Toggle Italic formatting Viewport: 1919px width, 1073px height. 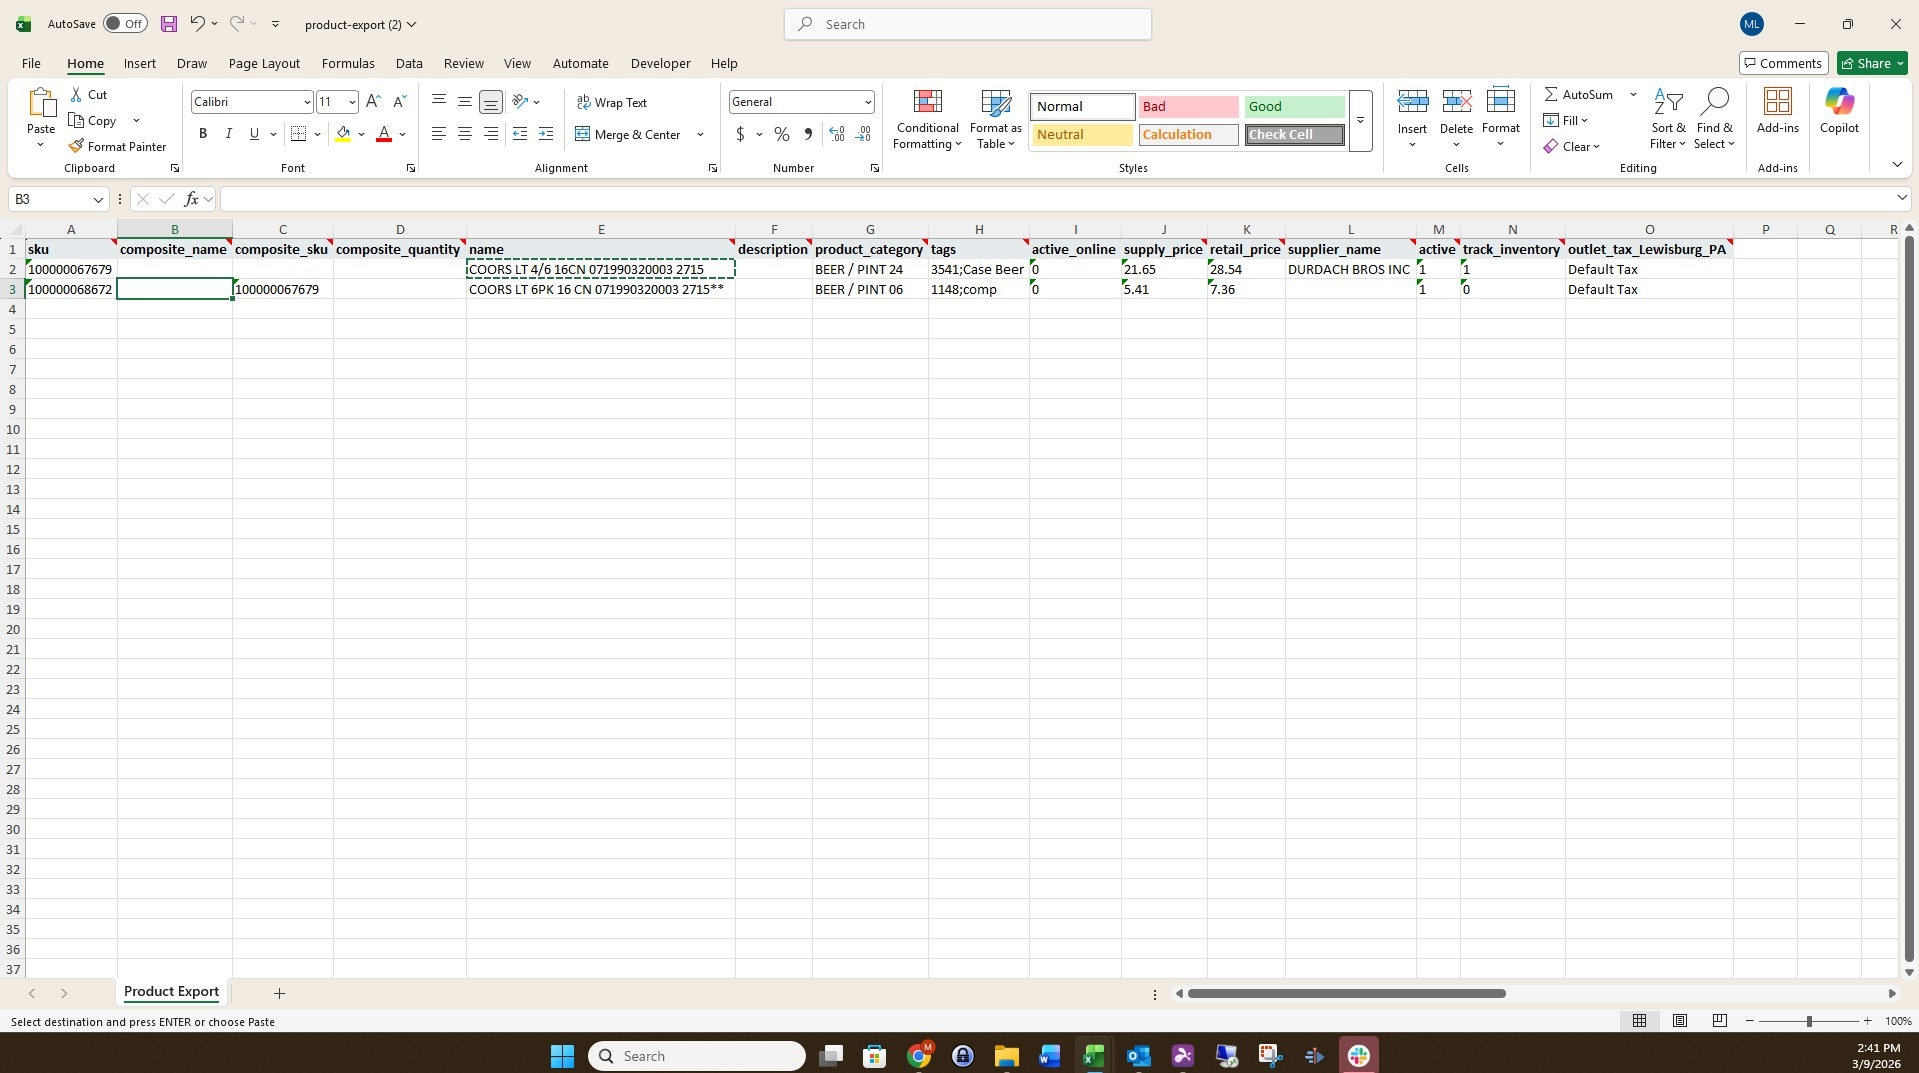[x=228, y=134]
